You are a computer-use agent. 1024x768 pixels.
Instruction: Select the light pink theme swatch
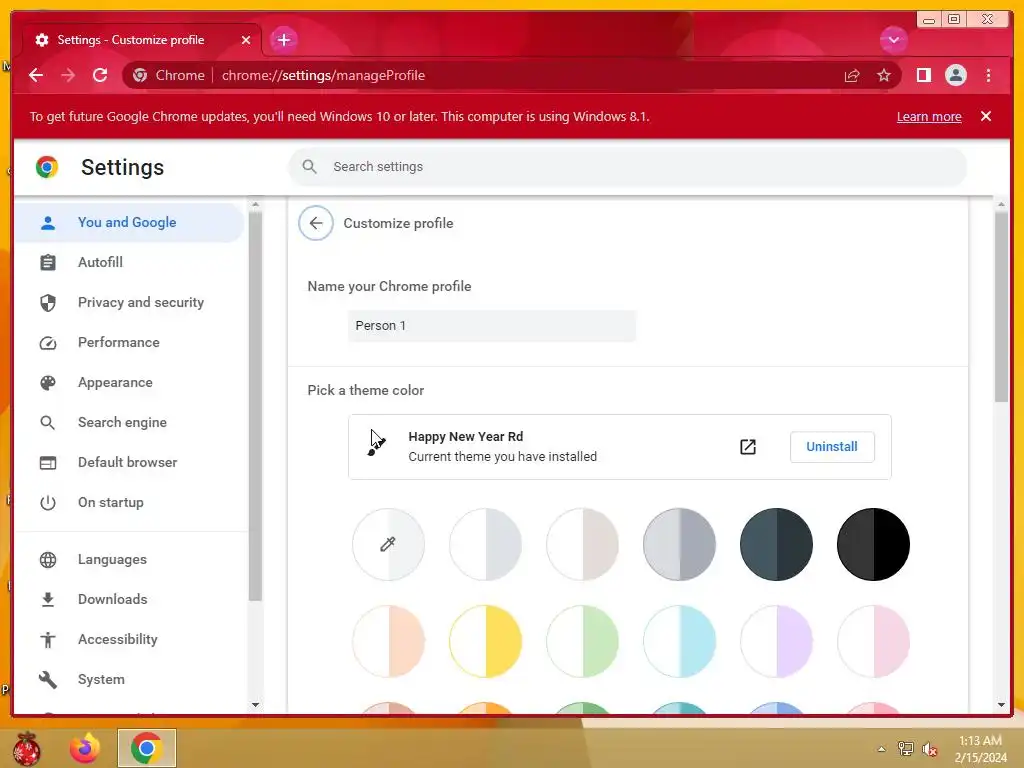[x=873, y=641]
